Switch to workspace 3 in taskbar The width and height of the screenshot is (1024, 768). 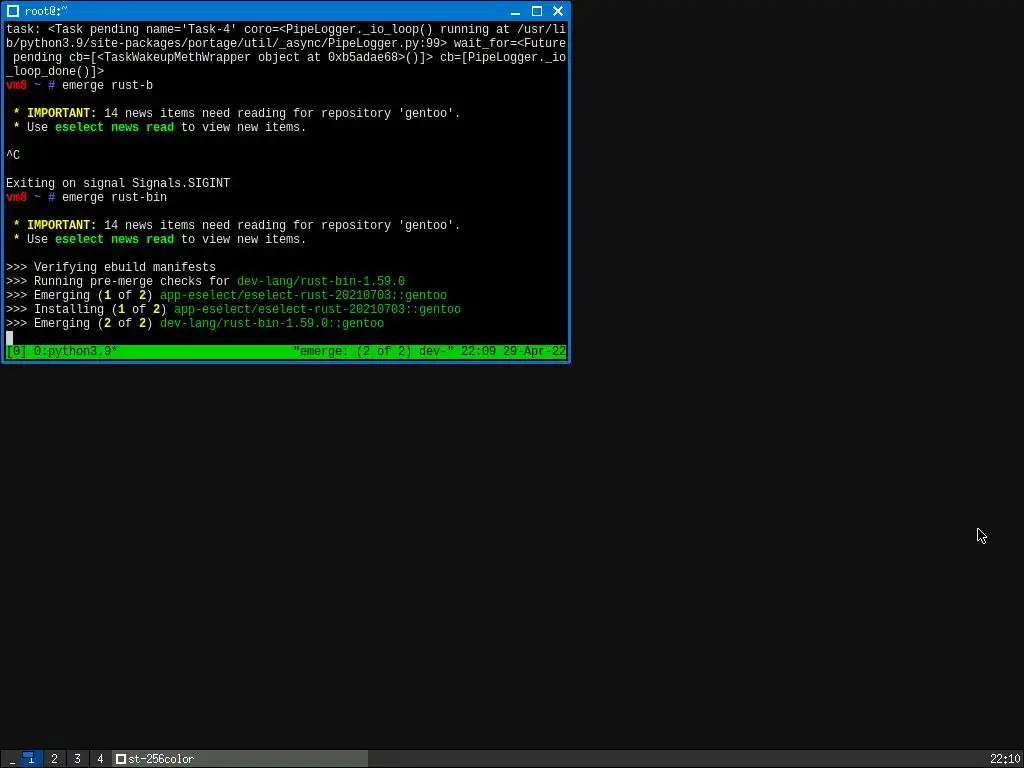(77, 759)
